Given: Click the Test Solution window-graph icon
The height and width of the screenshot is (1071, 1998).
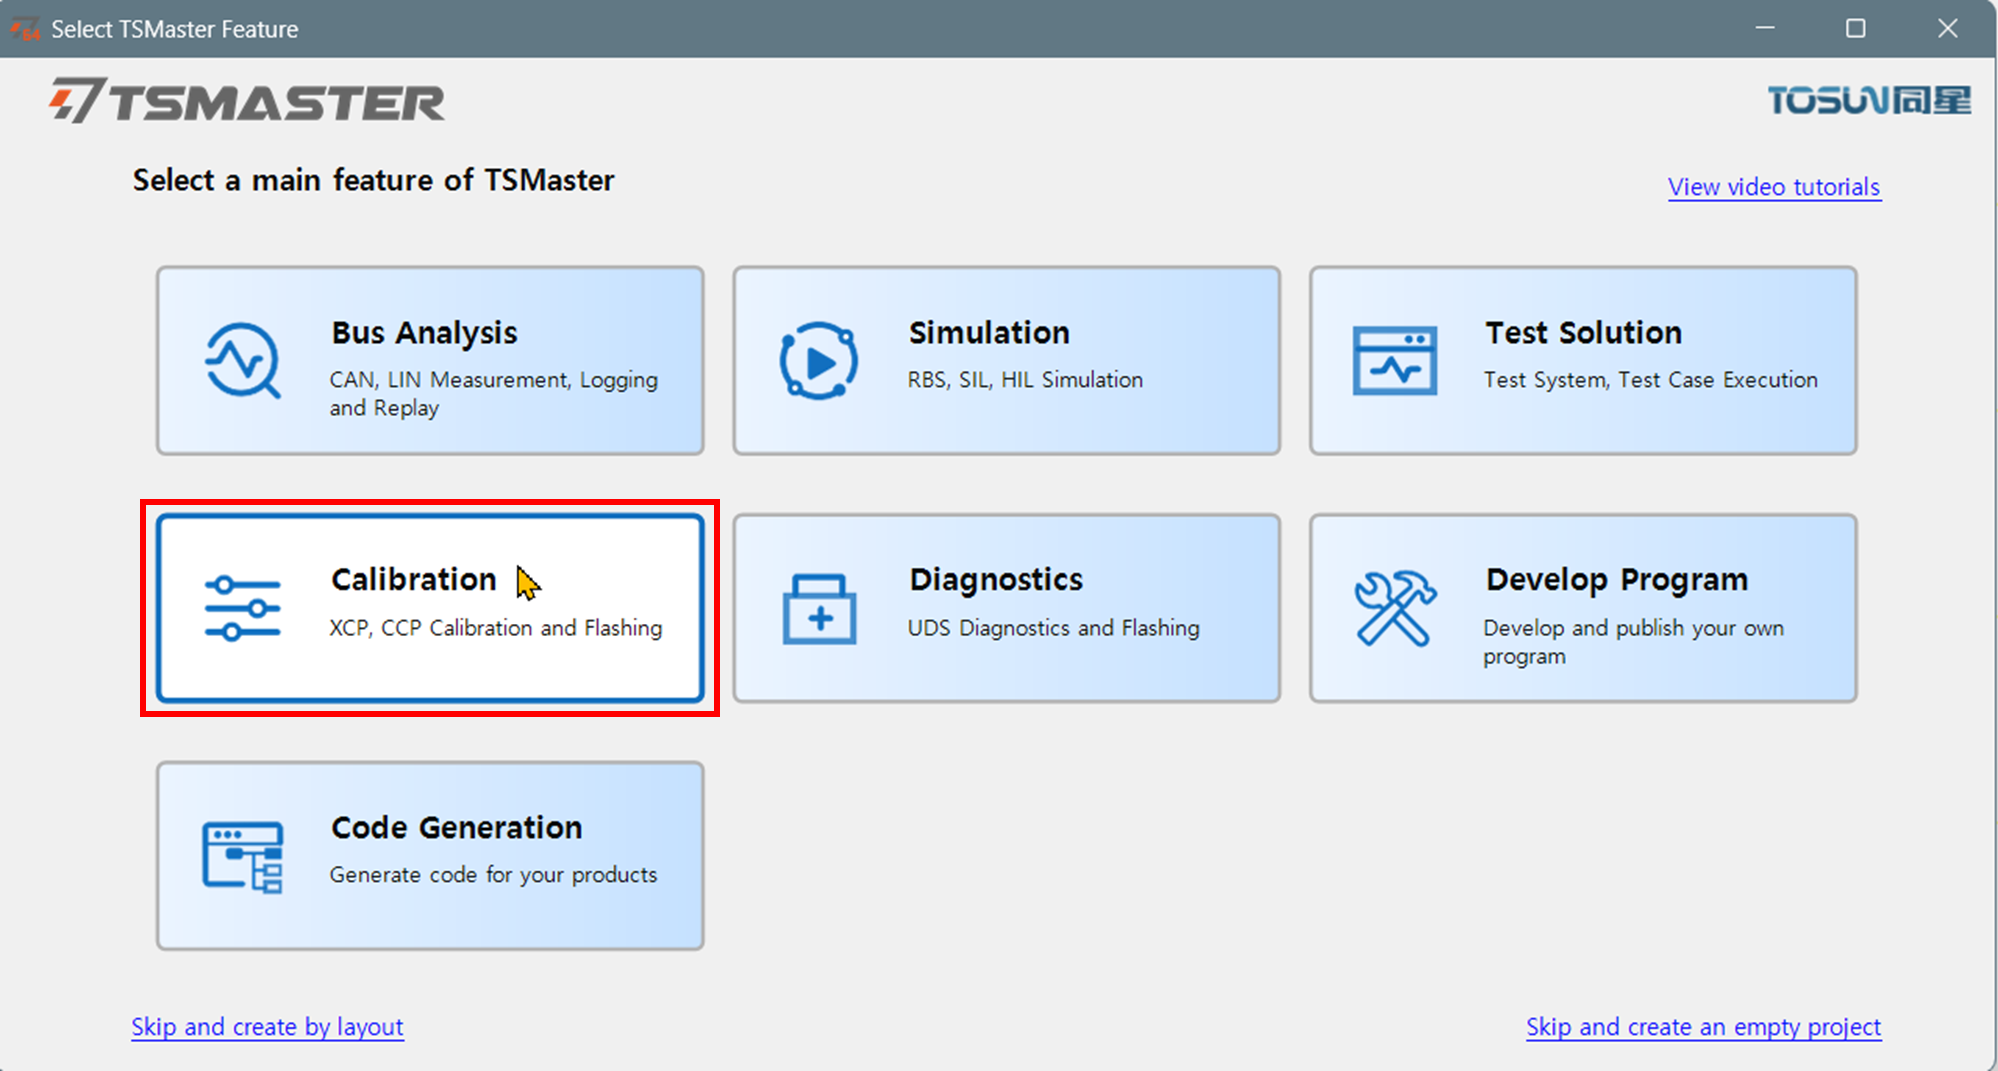Looking at the screenshot, I should [1395, 361].
